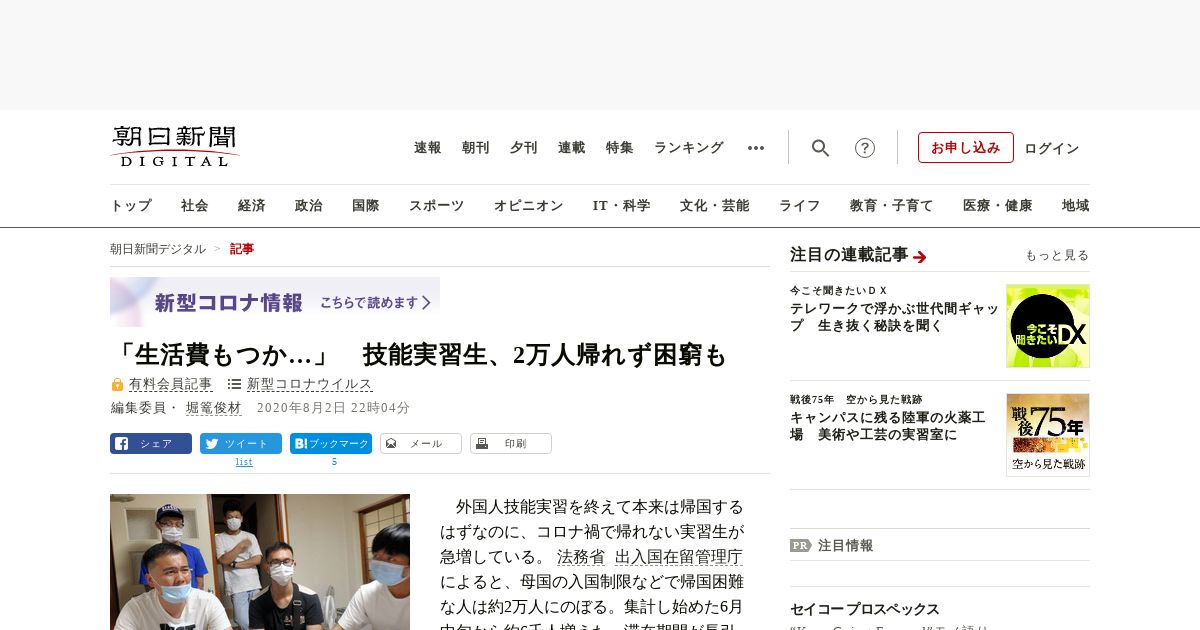
Task: Print the article with the 印刷 button
Action: tap(511, 444)
